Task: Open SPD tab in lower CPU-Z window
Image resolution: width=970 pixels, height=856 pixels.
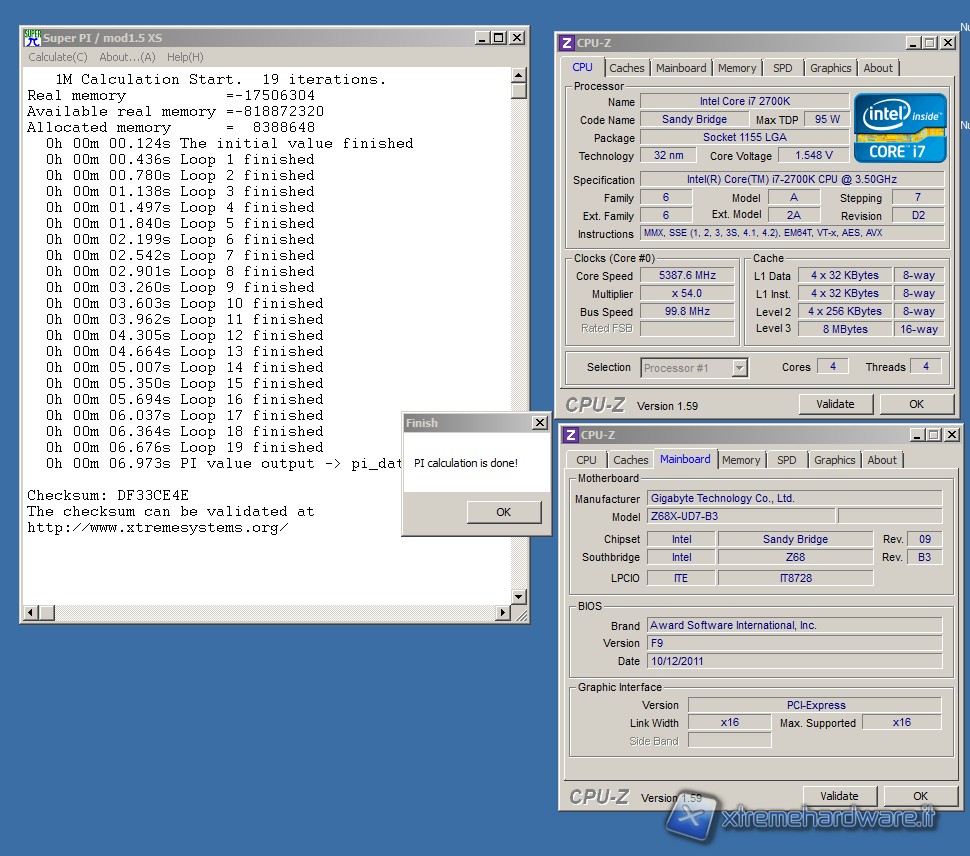Action: [x=787, y=460]
